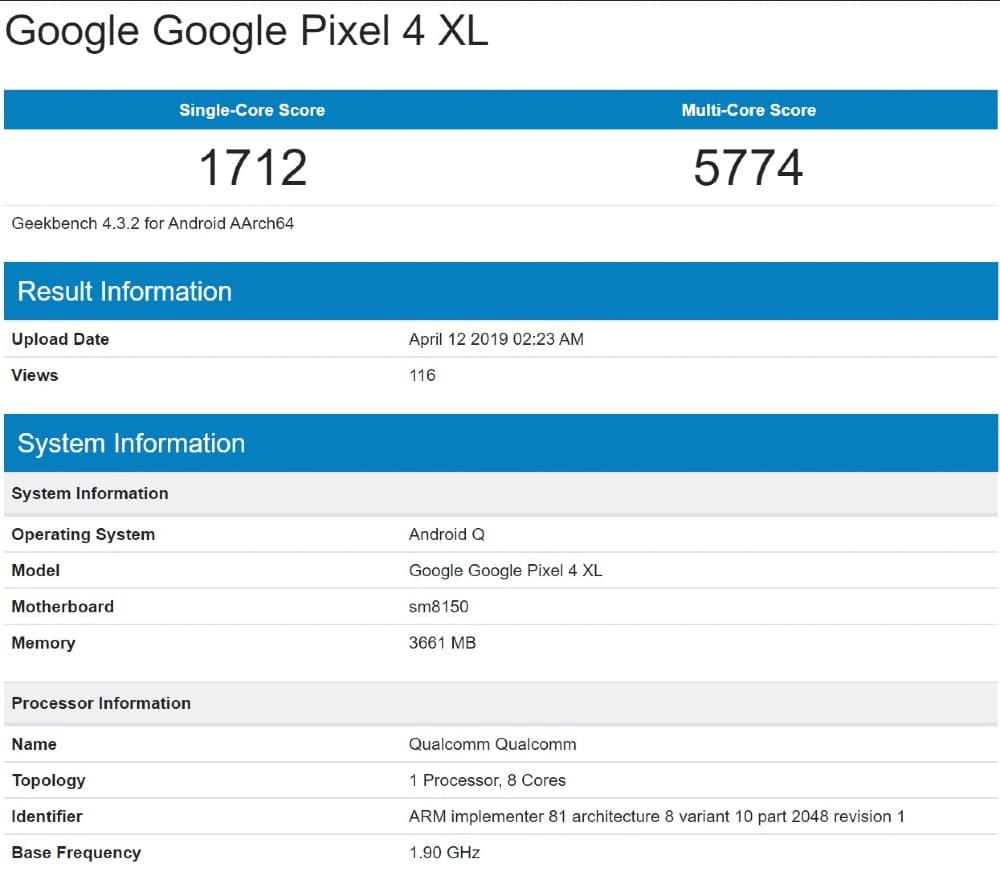Screen dimensions: 1000x880
Task: Select the motherboard value sm8150
Action: tap(438, 606)
